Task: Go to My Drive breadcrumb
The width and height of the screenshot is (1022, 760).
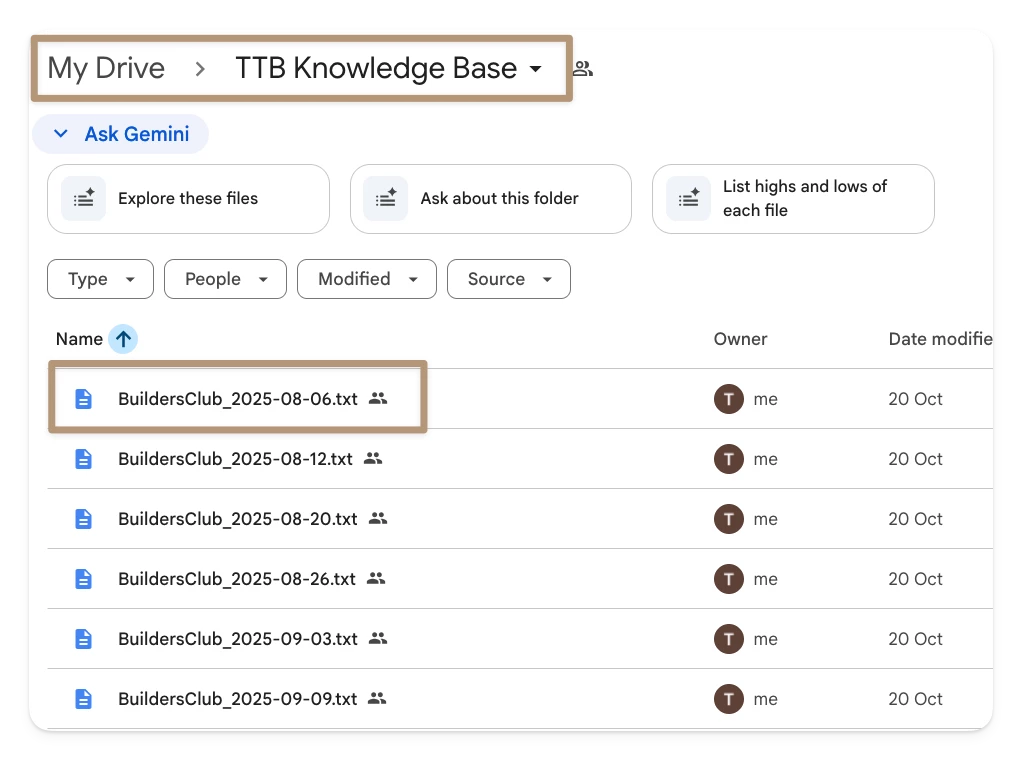Action: coord(106,68)
